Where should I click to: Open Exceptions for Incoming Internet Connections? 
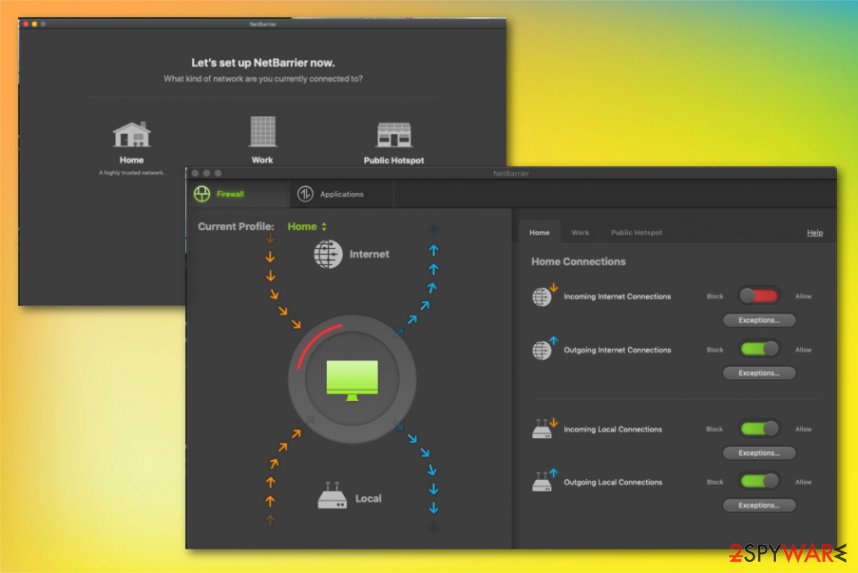[759, 320]
